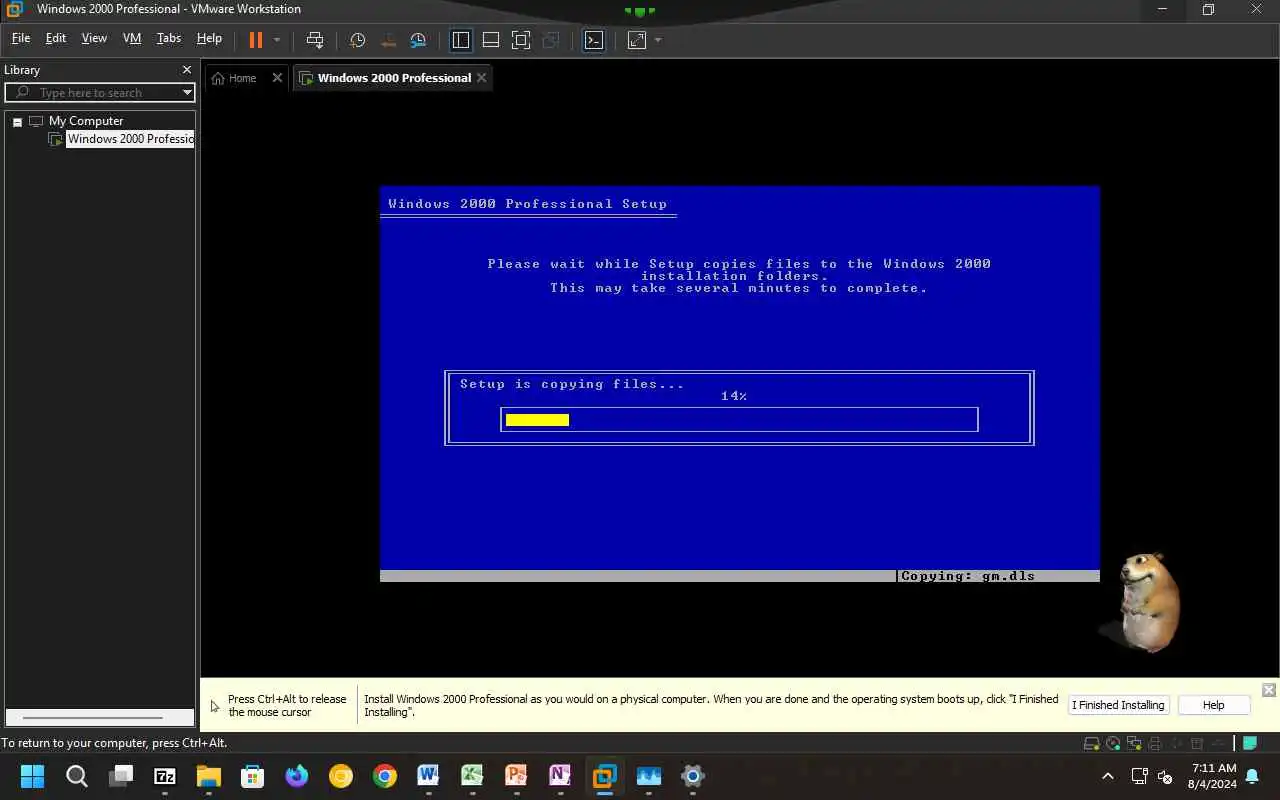Viewport: 1280px width, 800px height.
Task: Open Microsoft Word from the taskbar
Action: (x=428, y=776)
